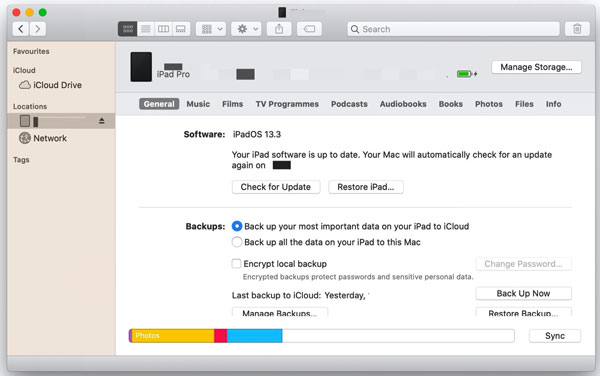This screenshot has width=600, height=376.
Task: Open the TV Programmes tab
Action: coord(287,104)
